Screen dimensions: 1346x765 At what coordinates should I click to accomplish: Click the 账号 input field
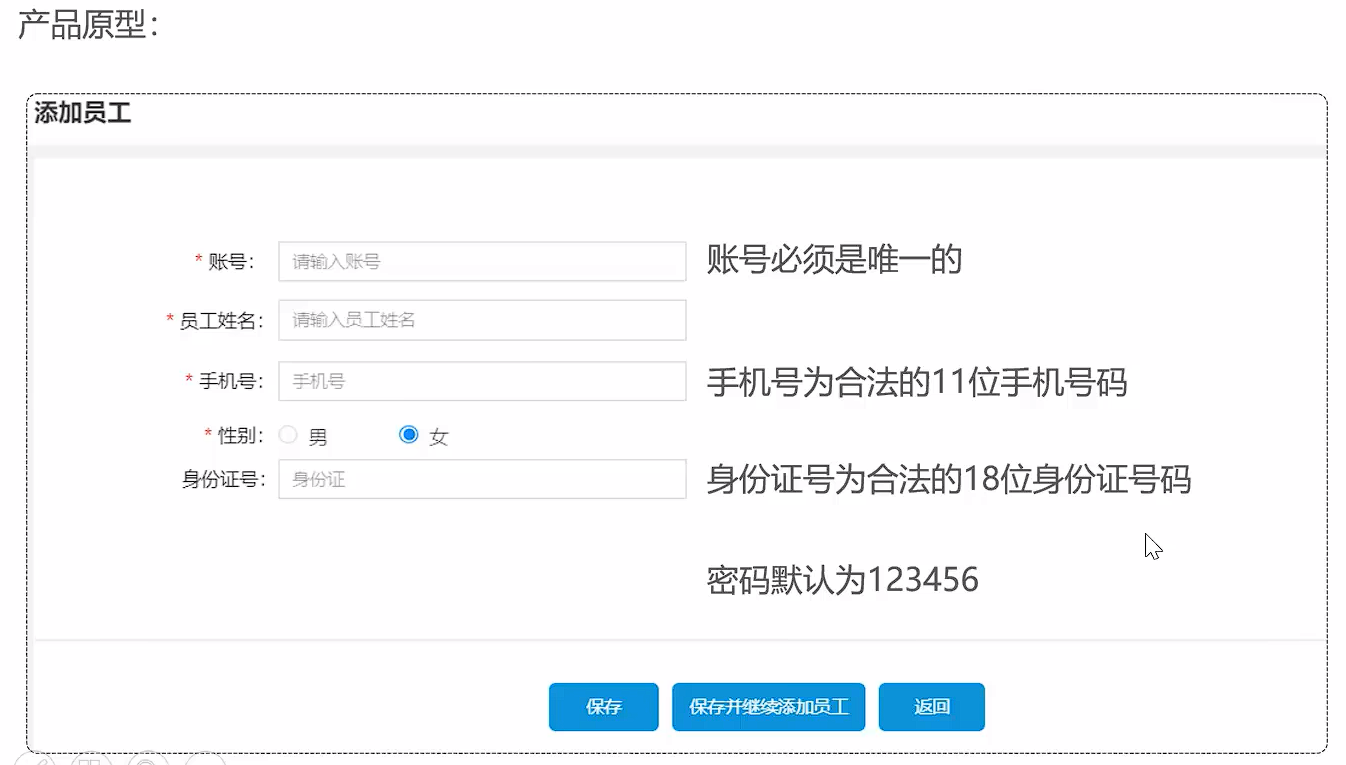[x=481, y=262]
